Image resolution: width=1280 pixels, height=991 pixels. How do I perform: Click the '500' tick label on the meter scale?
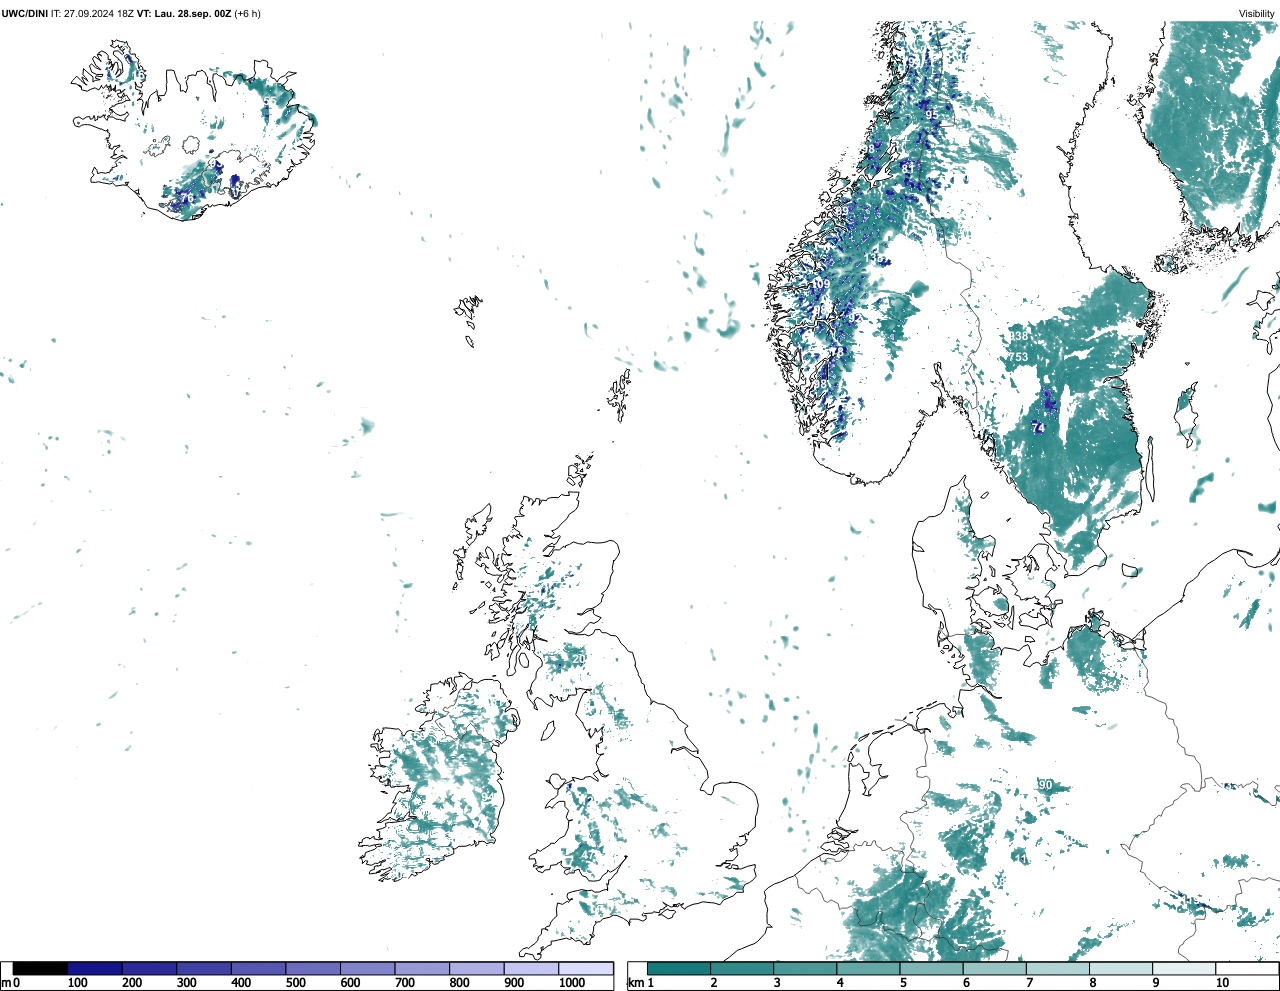tap(296, 983)
